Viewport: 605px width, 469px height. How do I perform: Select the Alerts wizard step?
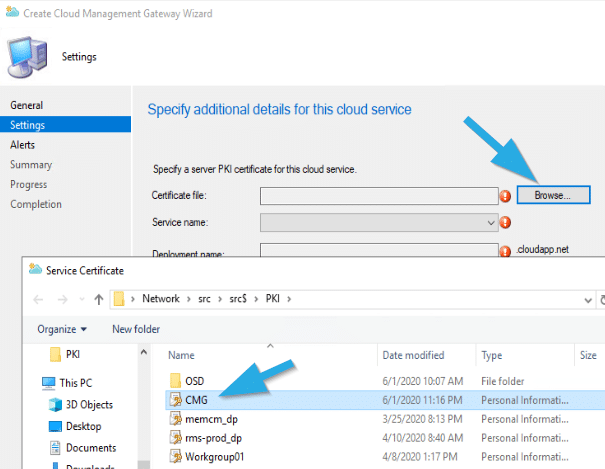(x=23, y=145)
